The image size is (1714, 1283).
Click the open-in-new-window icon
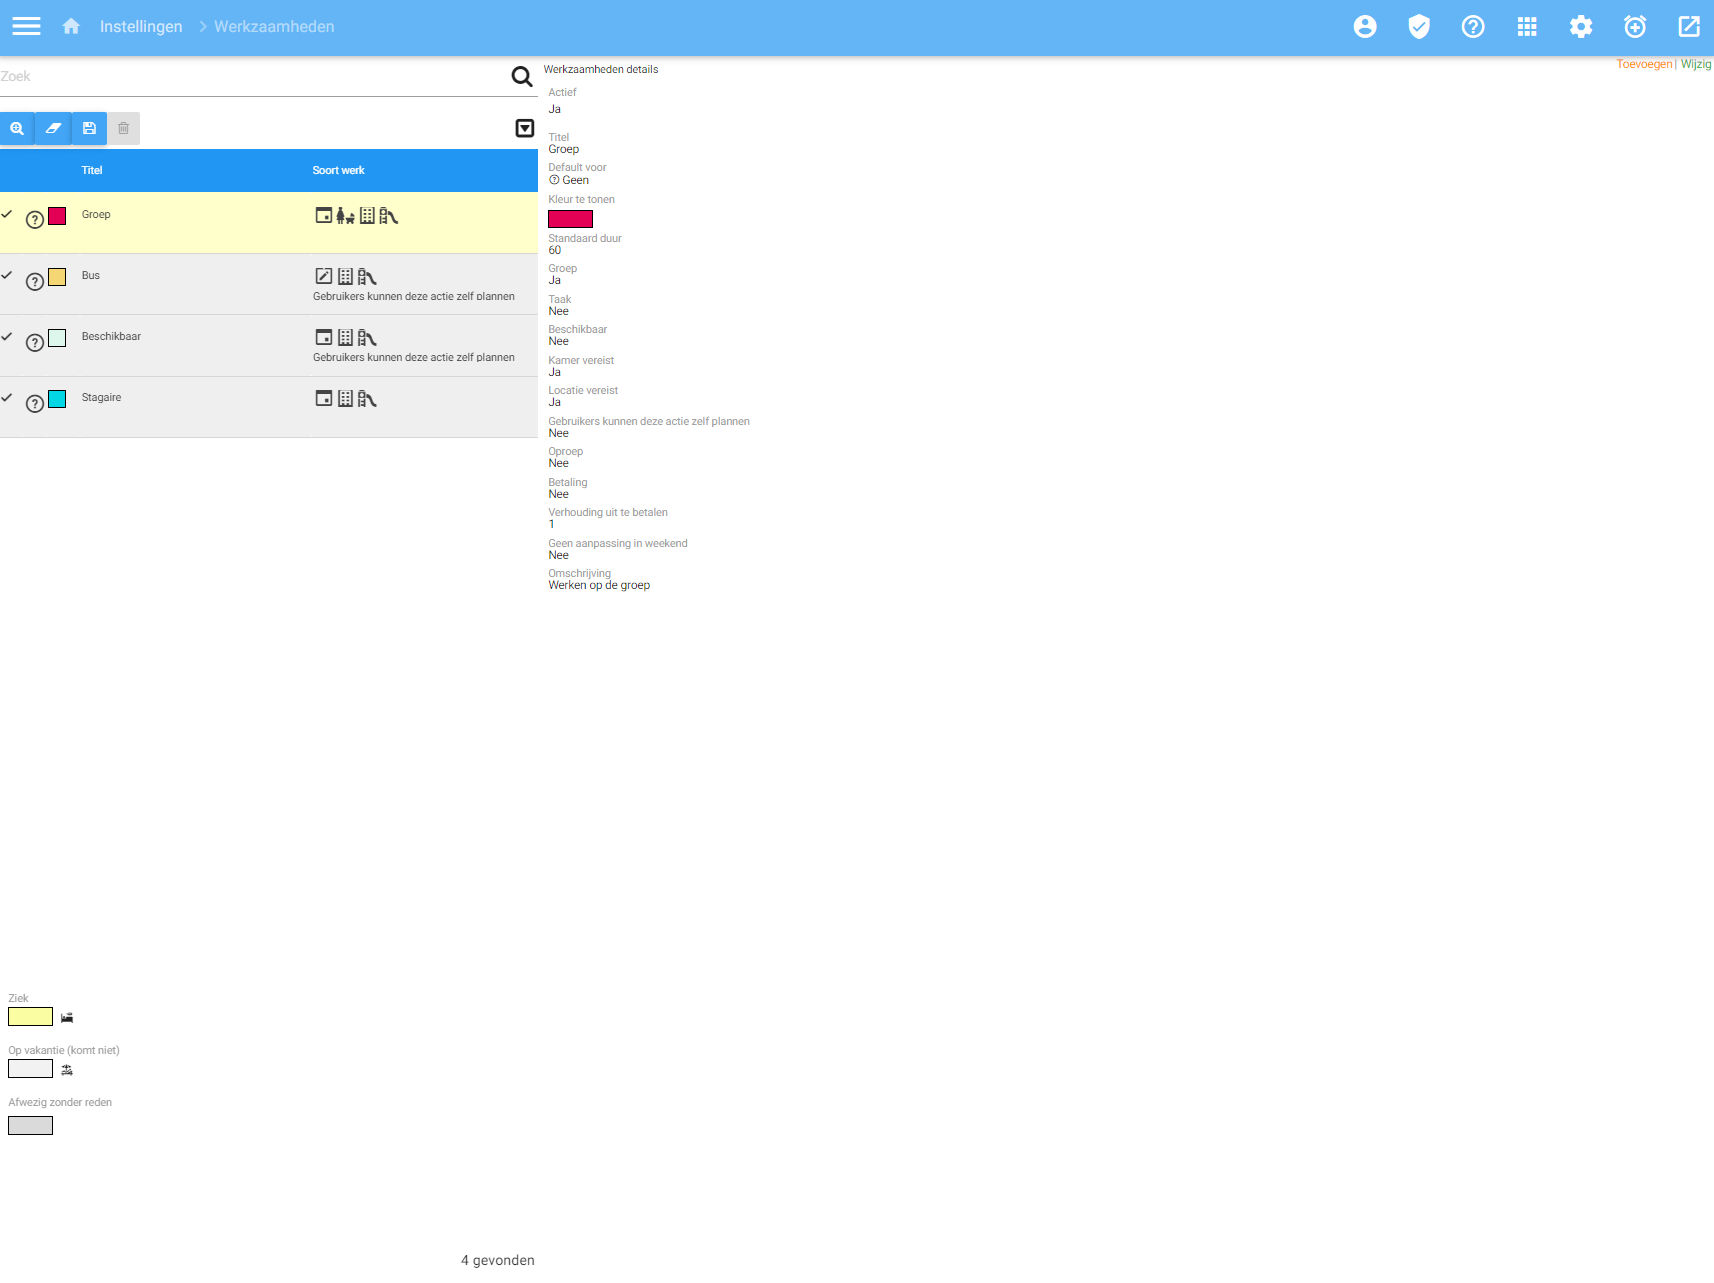(1689, 27)
